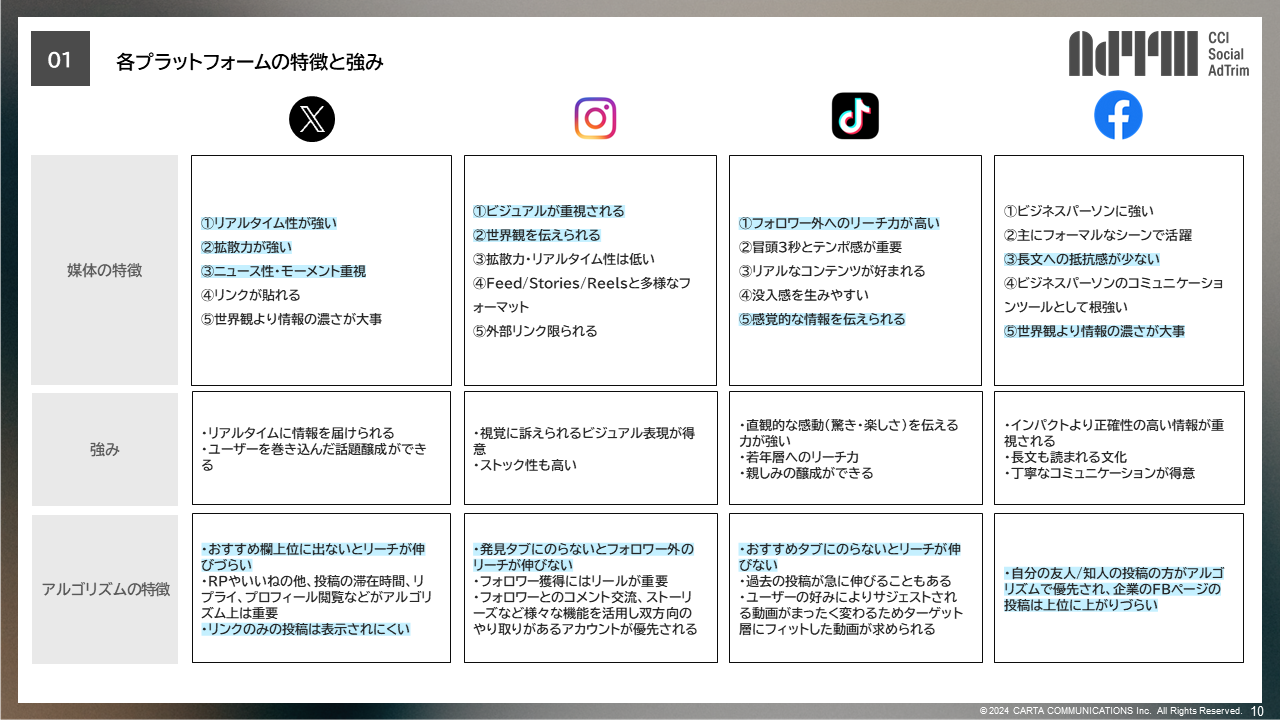Click the text ③長文への抵抗感が少ない

click(x=1083, y=259)
